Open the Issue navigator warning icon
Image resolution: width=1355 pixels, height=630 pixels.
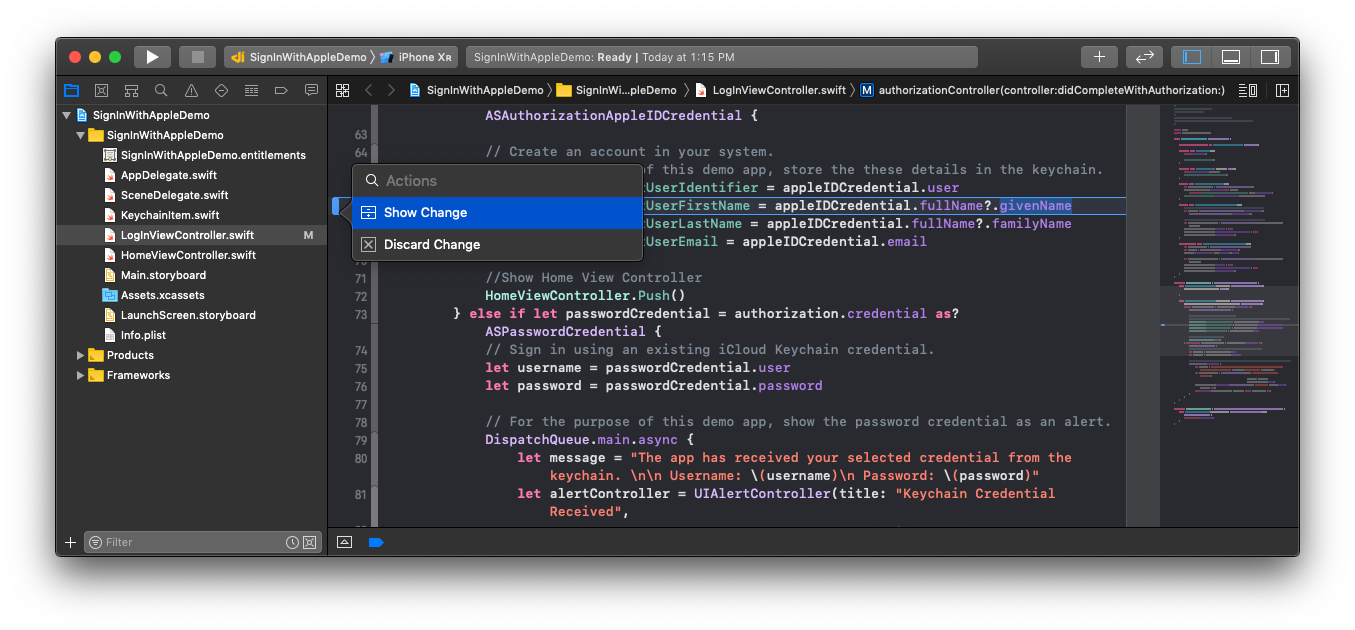[191, 90]
